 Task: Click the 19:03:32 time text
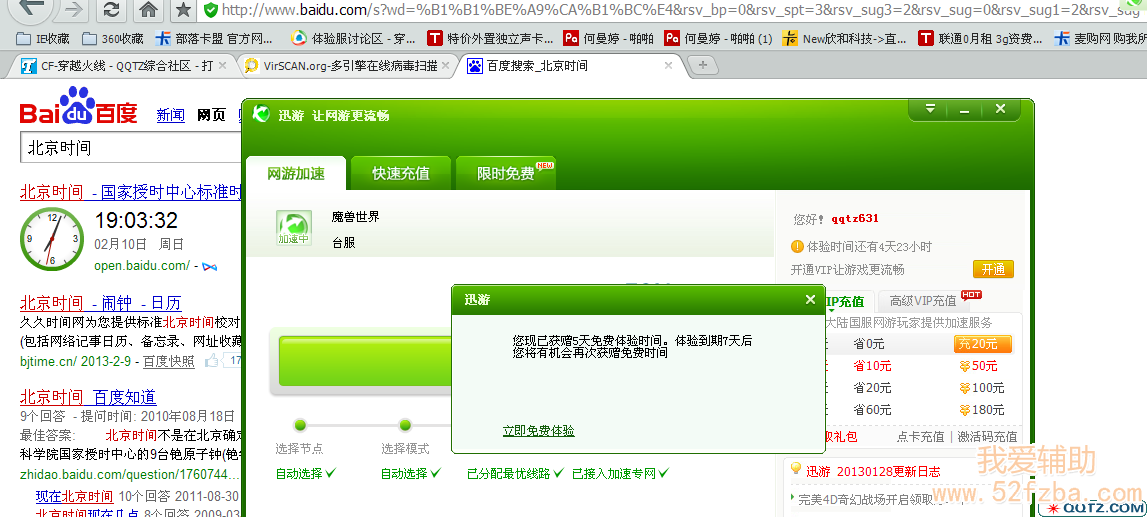[x=136, y=220]
